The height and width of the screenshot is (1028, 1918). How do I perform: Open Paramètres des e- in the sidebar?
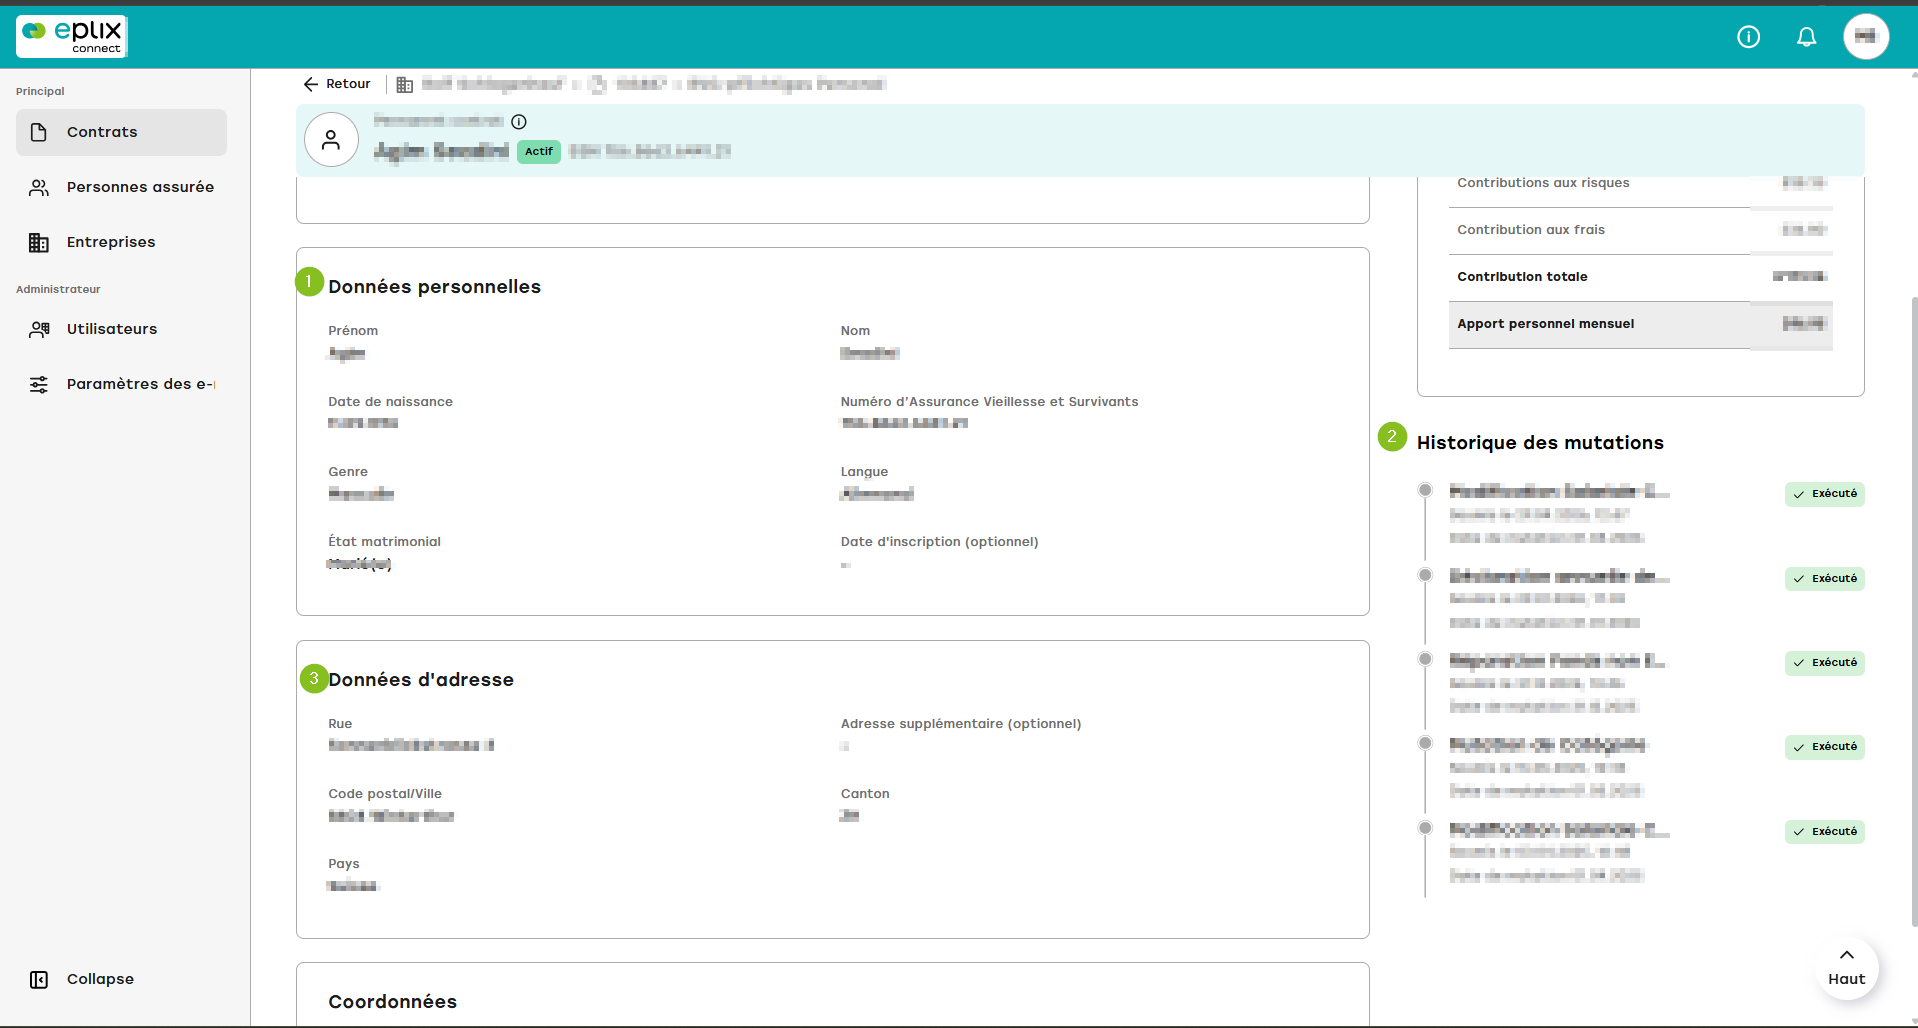pyautogui.click(x=121, y=384)
